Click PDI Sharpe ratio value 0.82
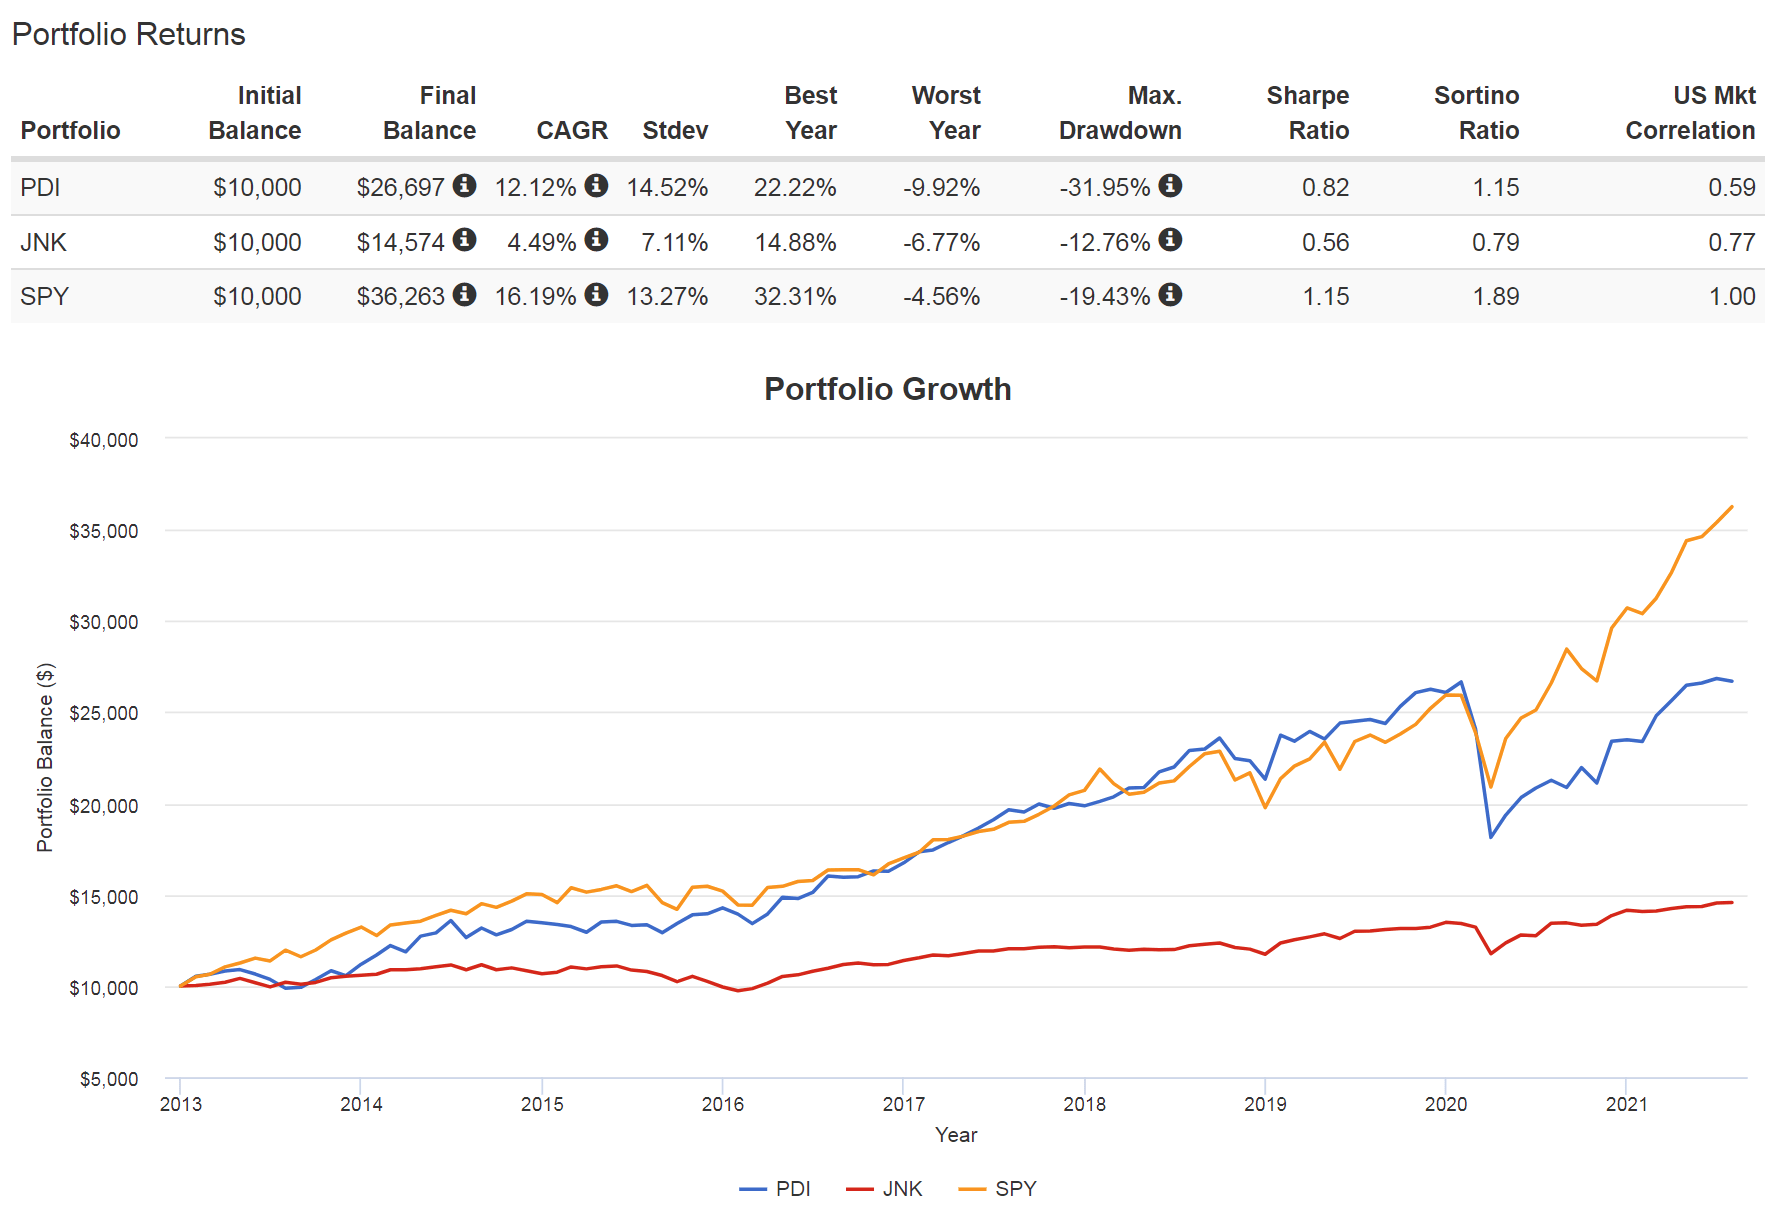Screen dimensions: 1785x1209 coord(1326,188)
